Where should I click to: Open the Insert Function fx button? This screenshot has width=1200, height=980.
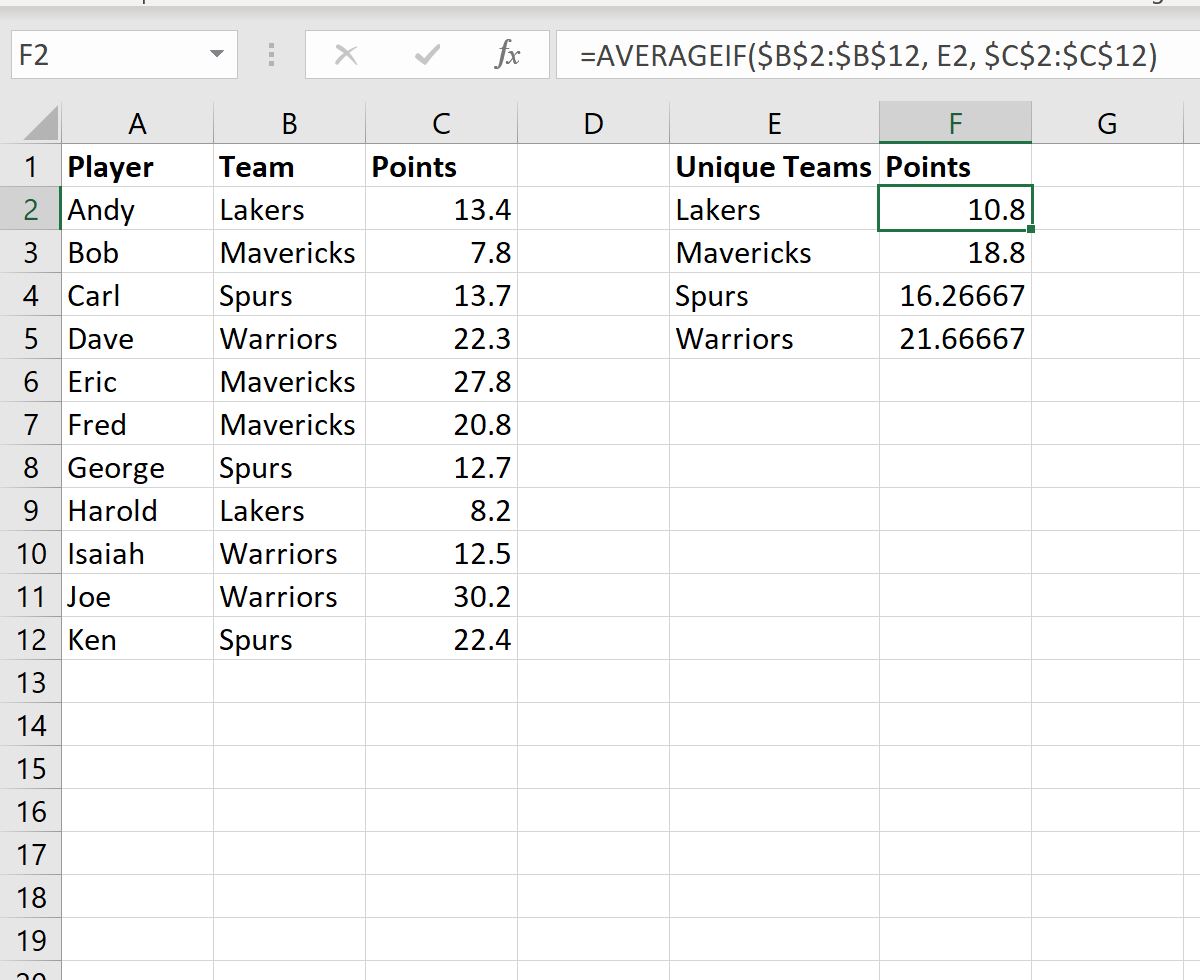coord(508,55)
